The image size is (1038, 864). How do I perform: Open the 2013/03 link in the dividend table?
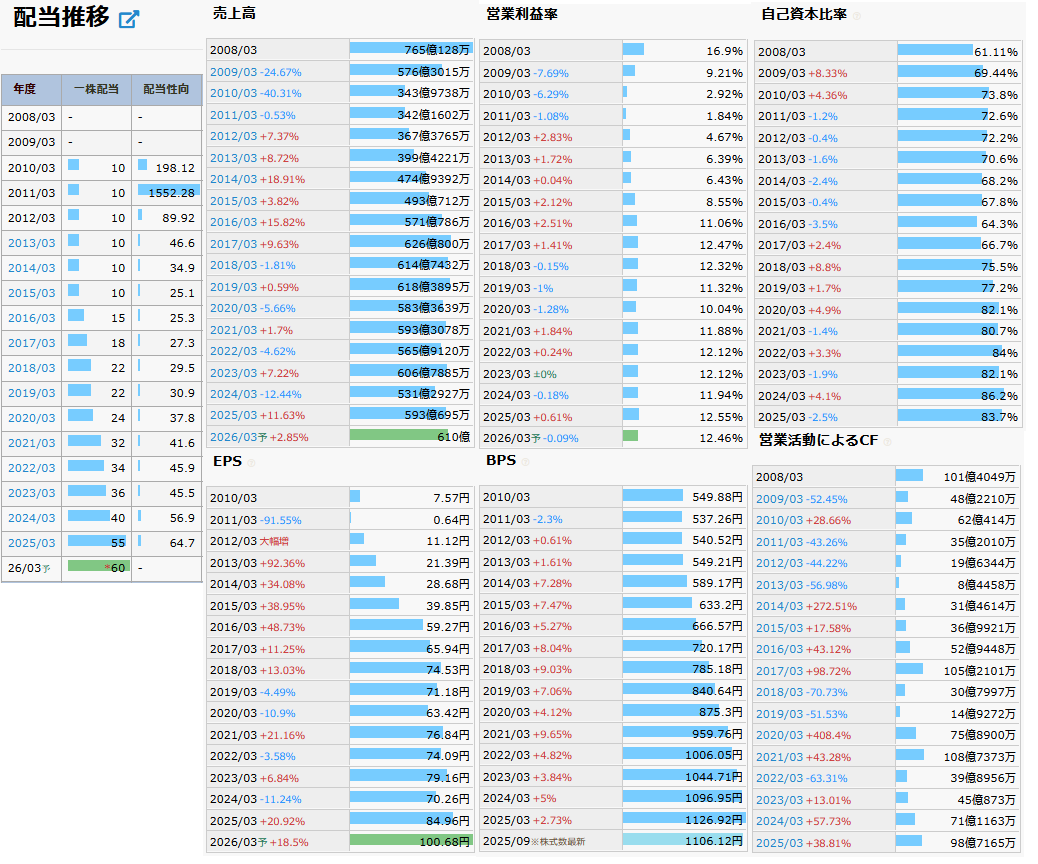point(31,243)
